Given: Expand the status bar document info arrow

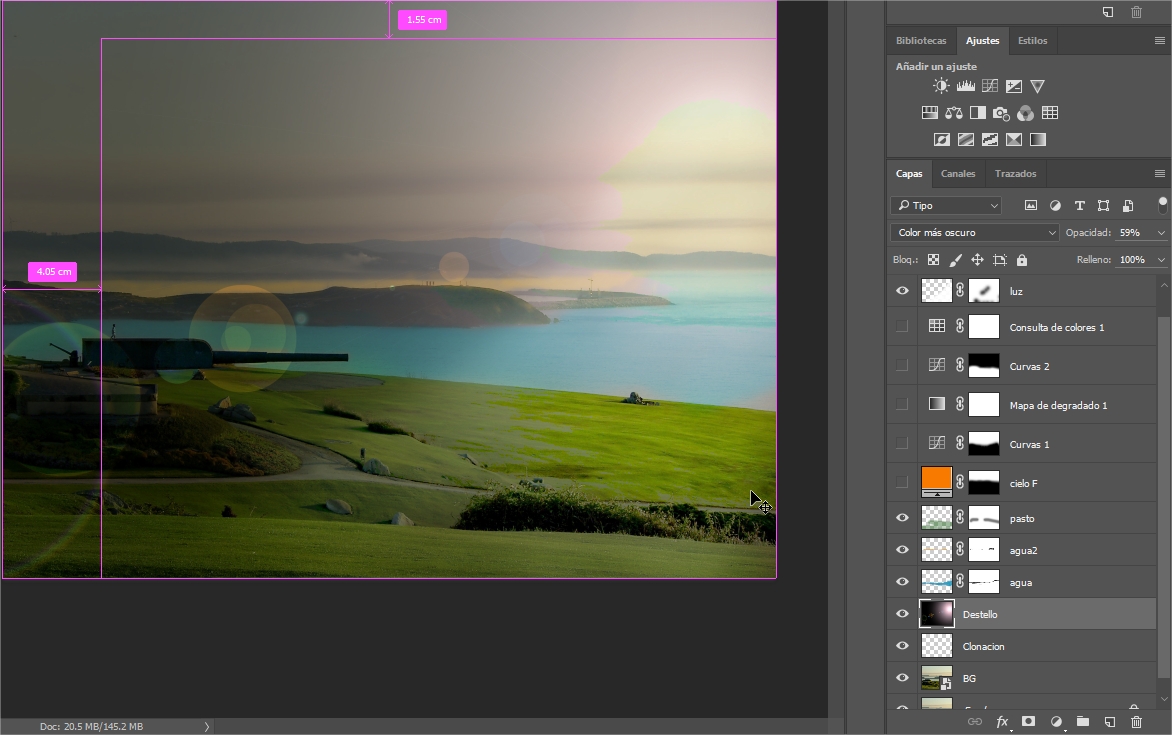Looking at the screenshot, I should point(207,726).
